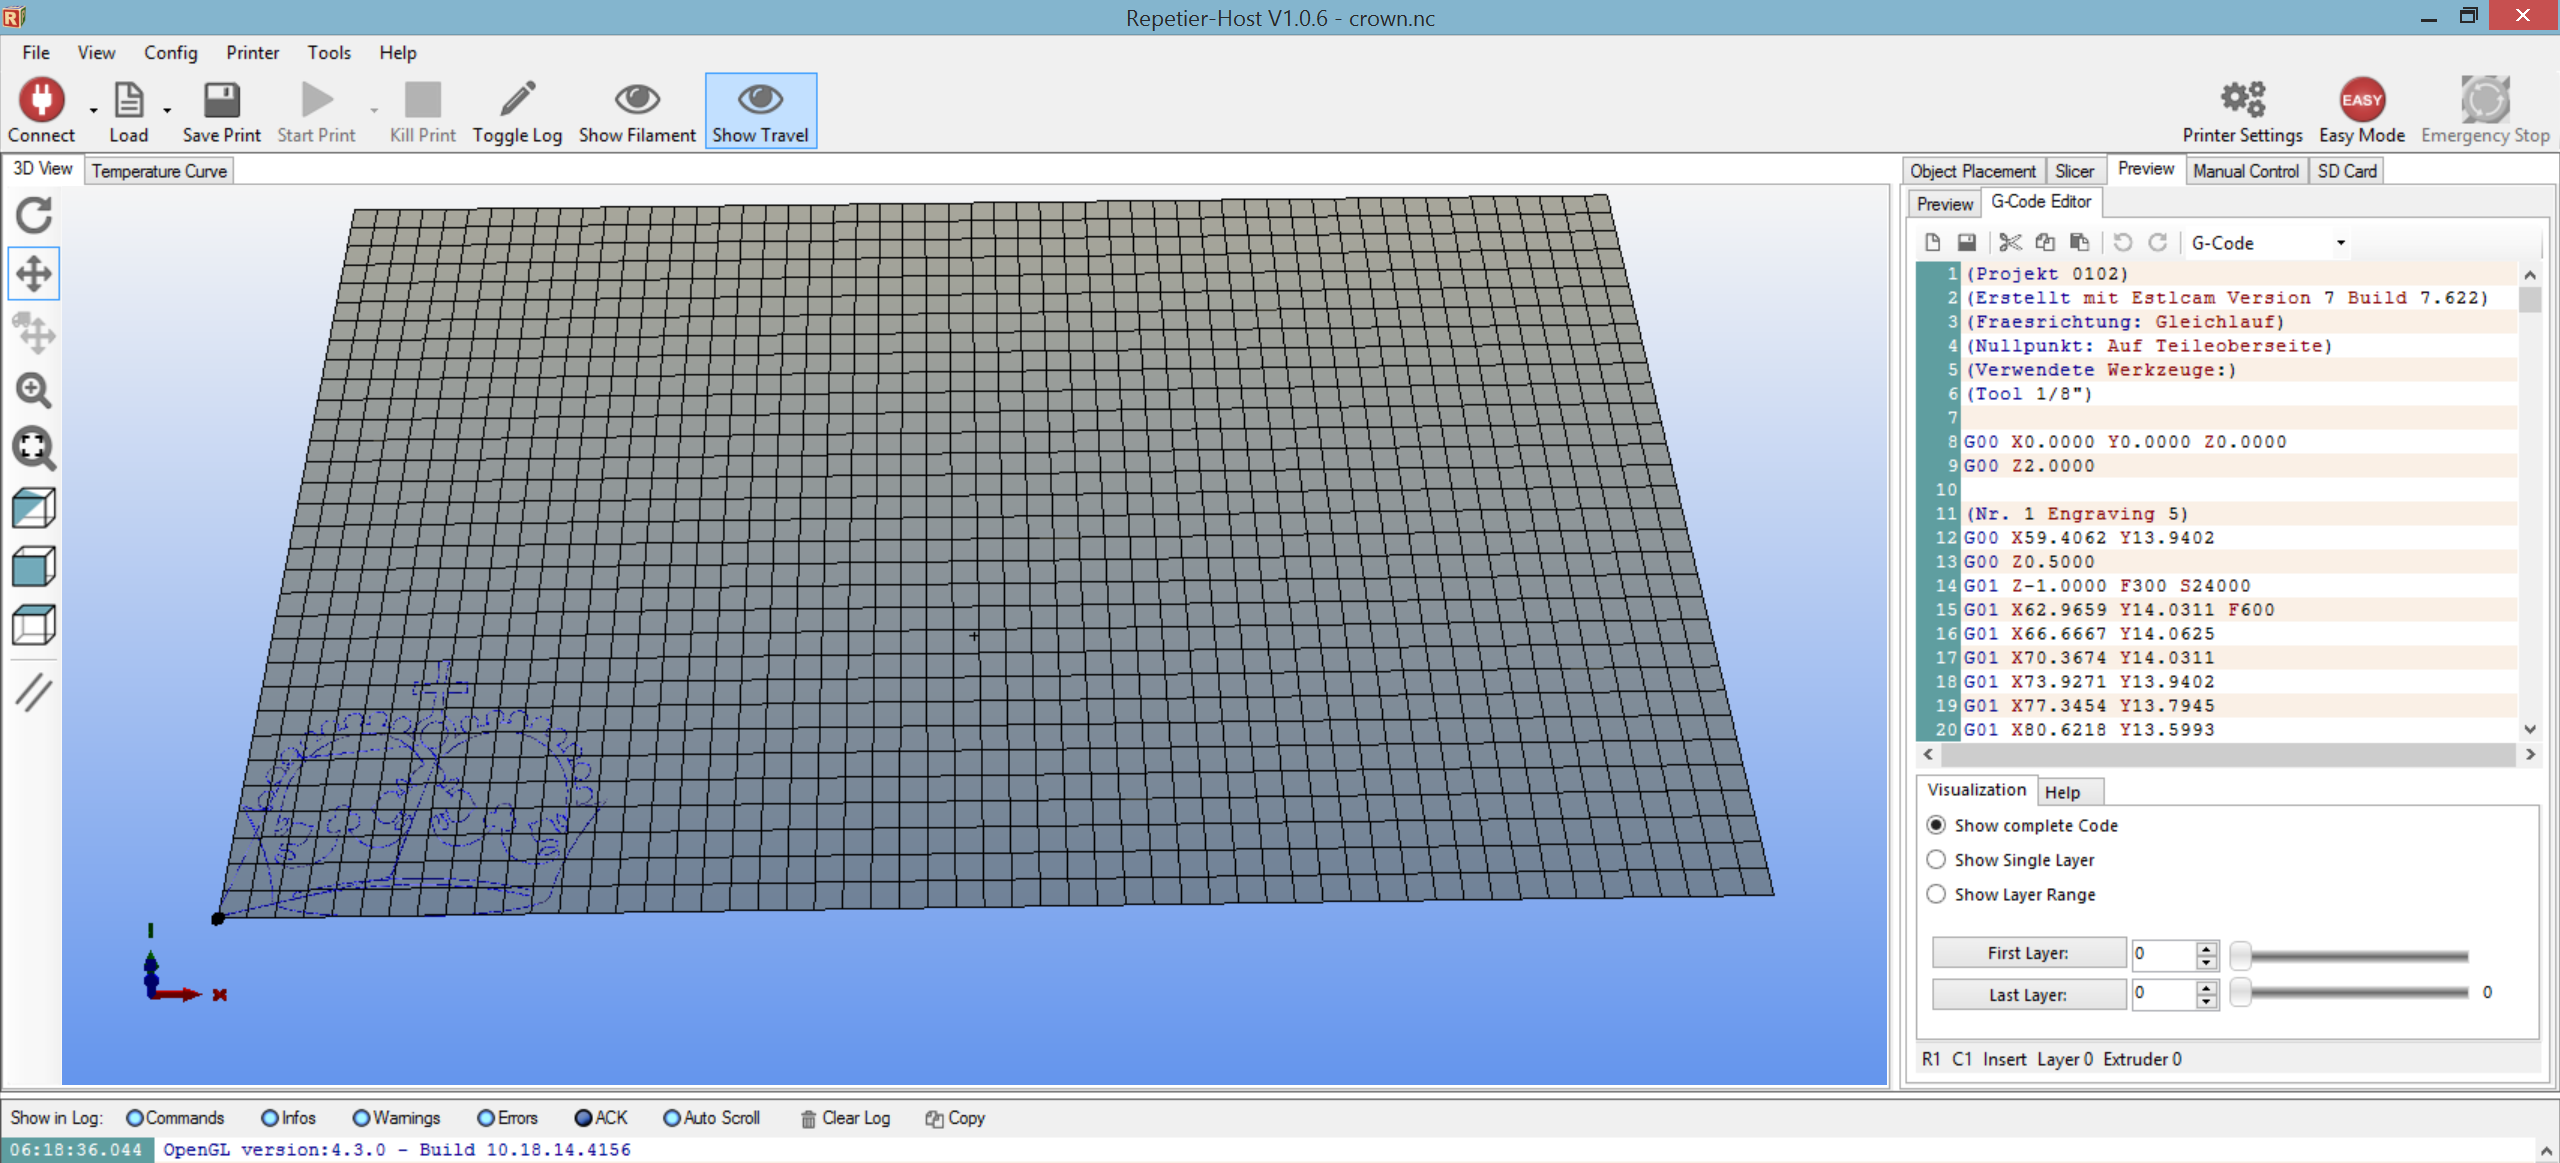
Task: Click the zoom in icon on left sidebar
Action: (x=33, y=390)
